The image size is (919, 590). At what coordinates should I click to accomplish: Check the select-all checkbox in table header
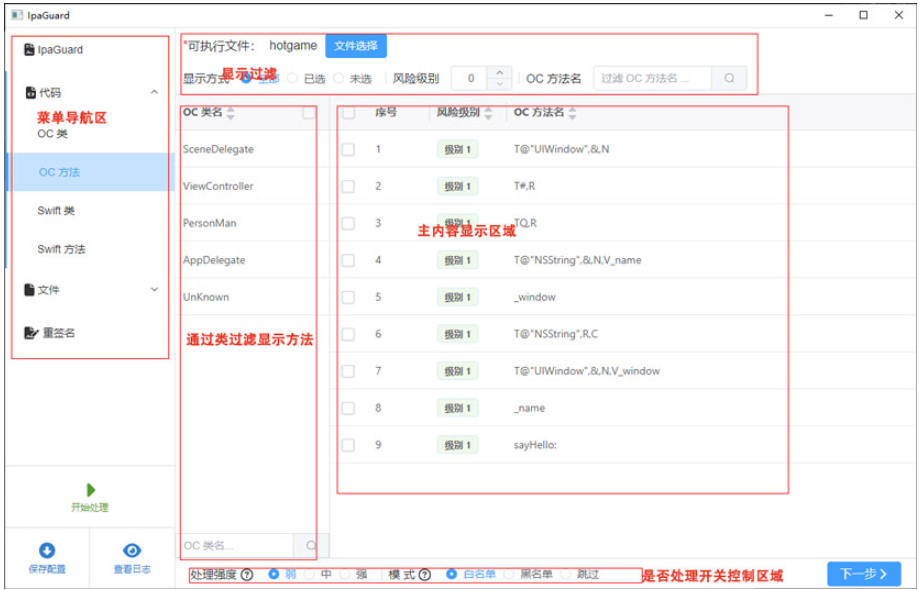pyautogui.click(x=347, y=113)
